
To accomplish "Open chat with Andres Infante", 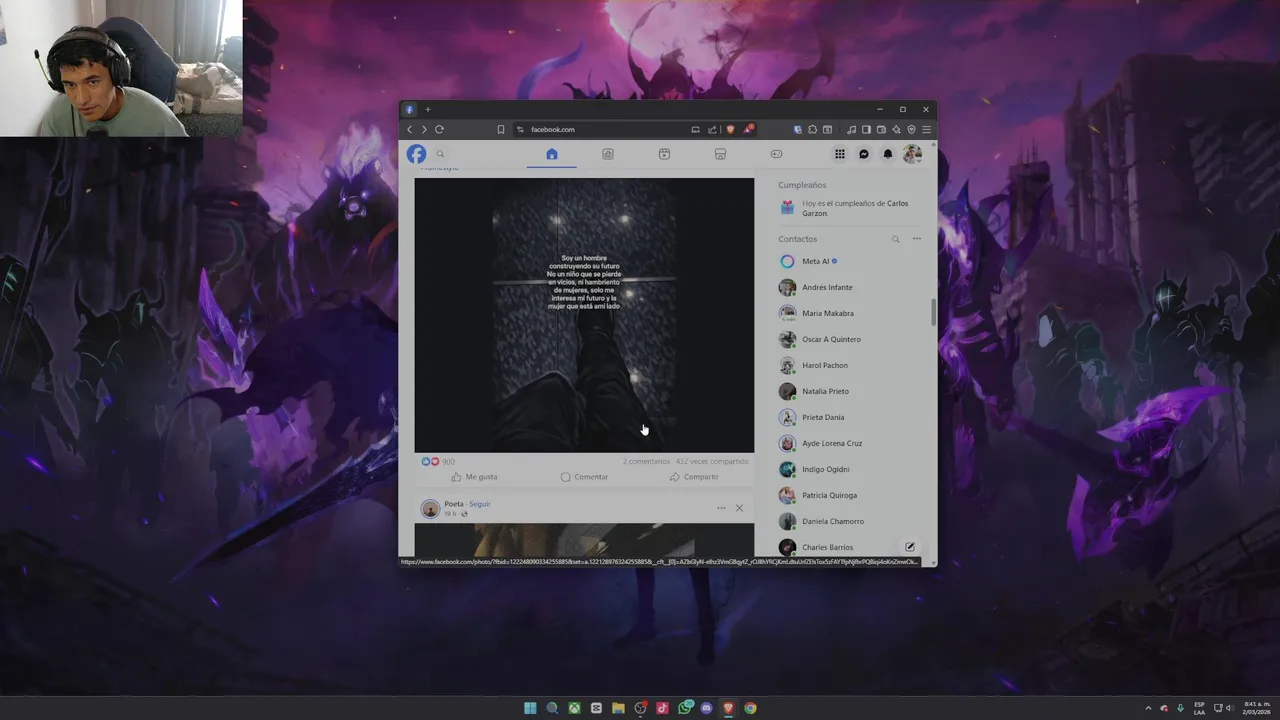I will pyautogui.click(x=850, y=287).
